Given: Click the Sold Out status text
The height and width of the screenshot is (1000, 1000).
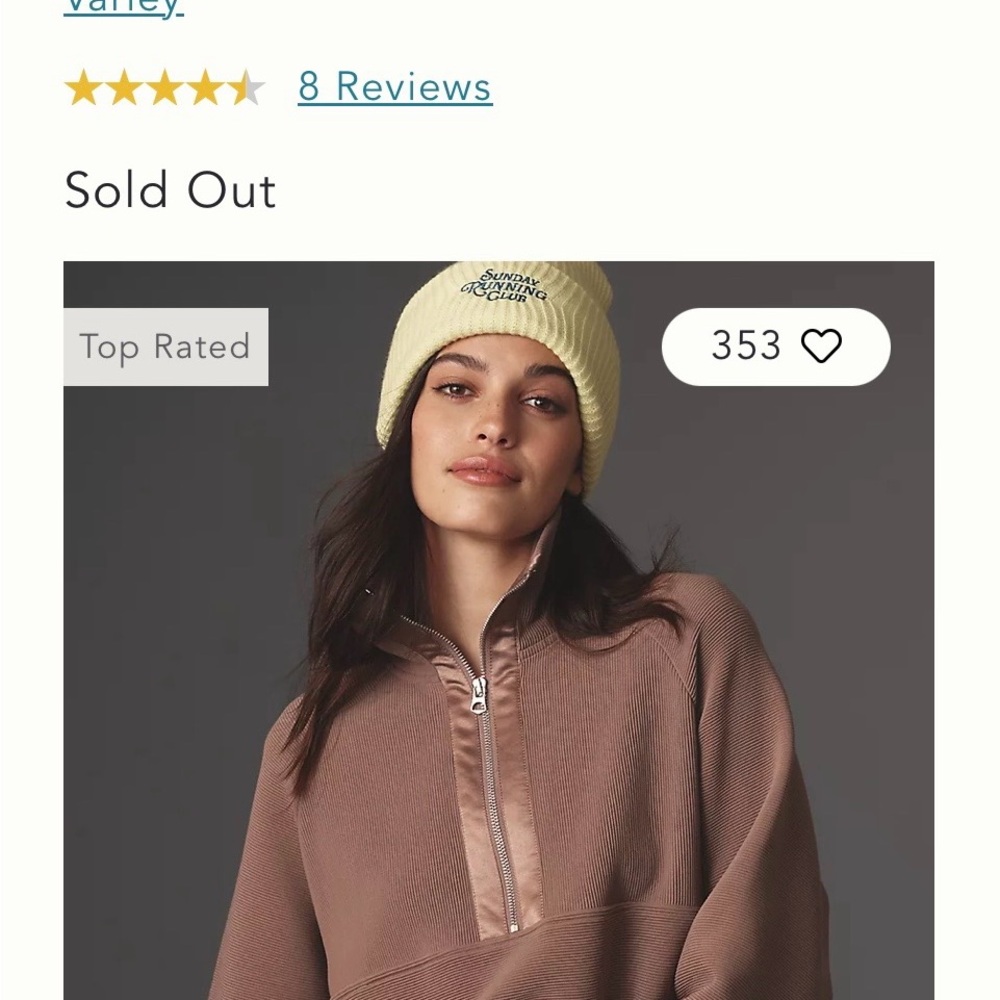Looking at the screenshot, I should (170, 190).
